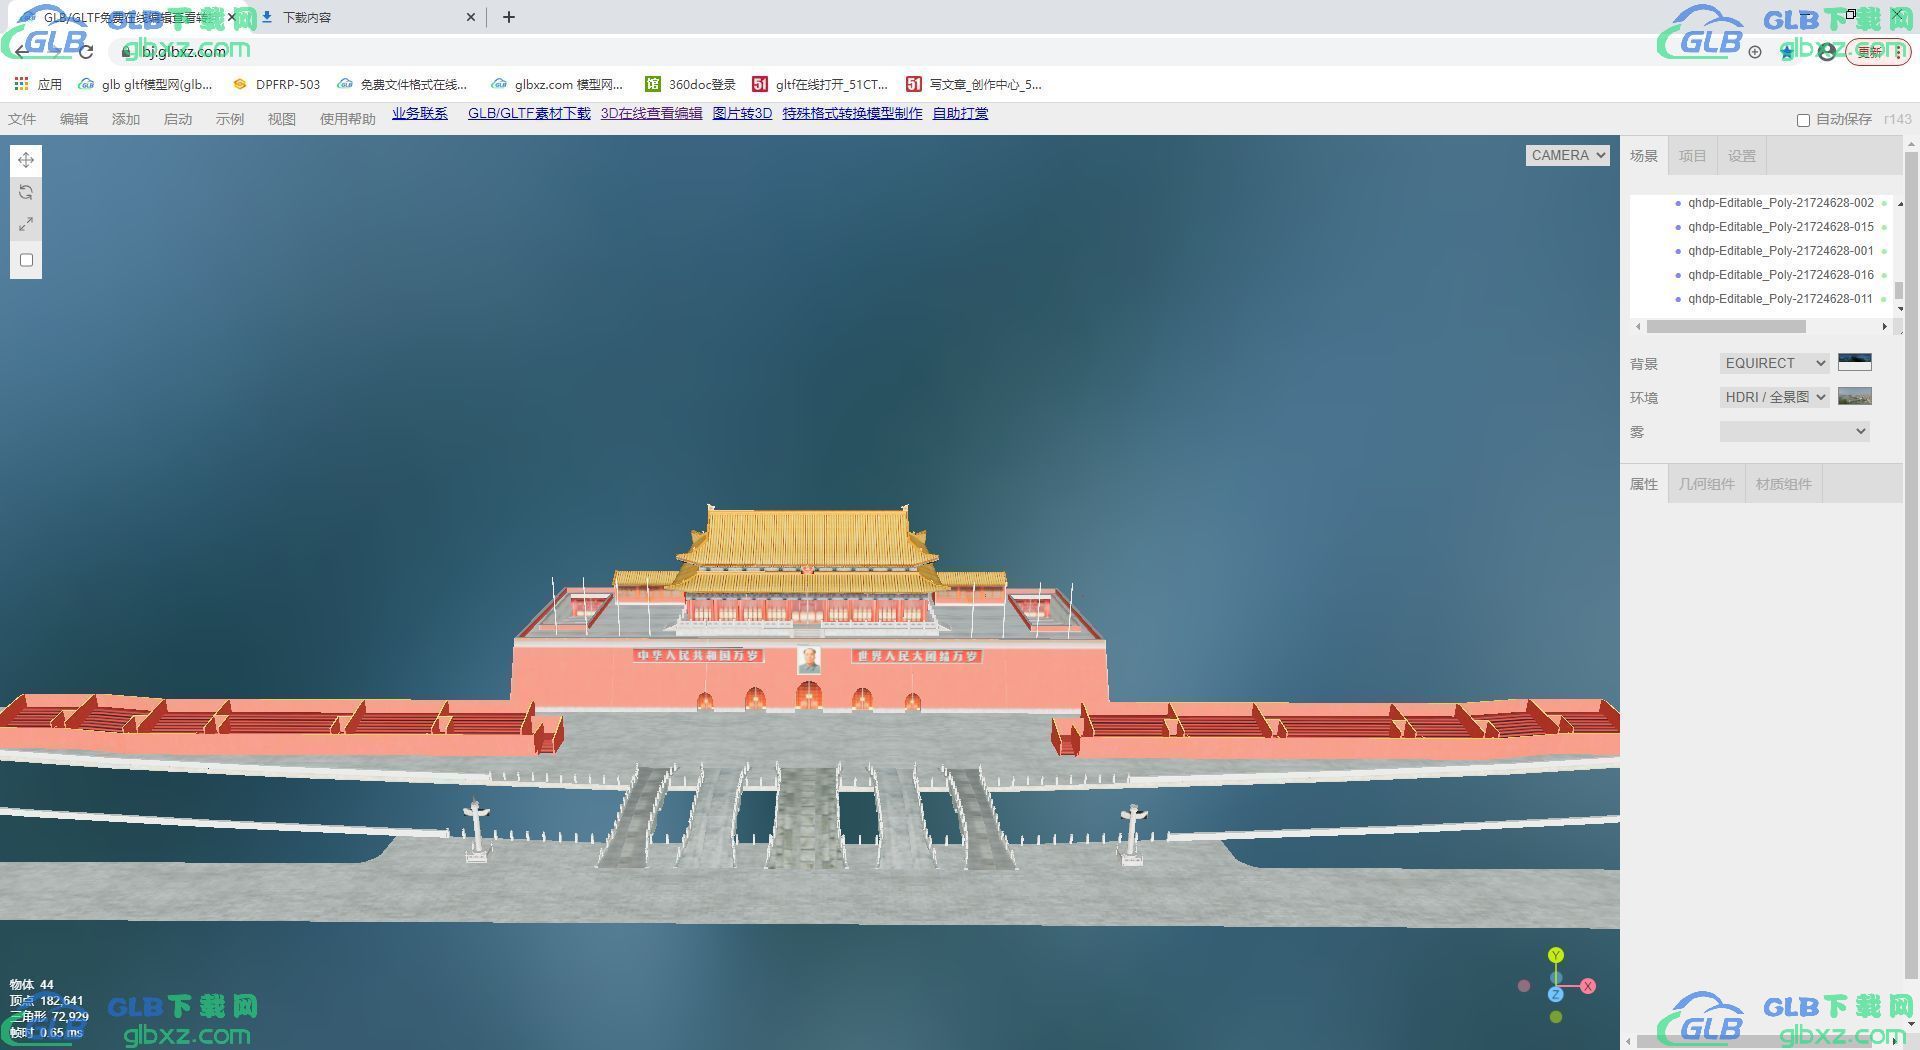Click green material dot of Poly-21724628-002 row
Screen dimensions: 1920x1050
[1884, 203]
